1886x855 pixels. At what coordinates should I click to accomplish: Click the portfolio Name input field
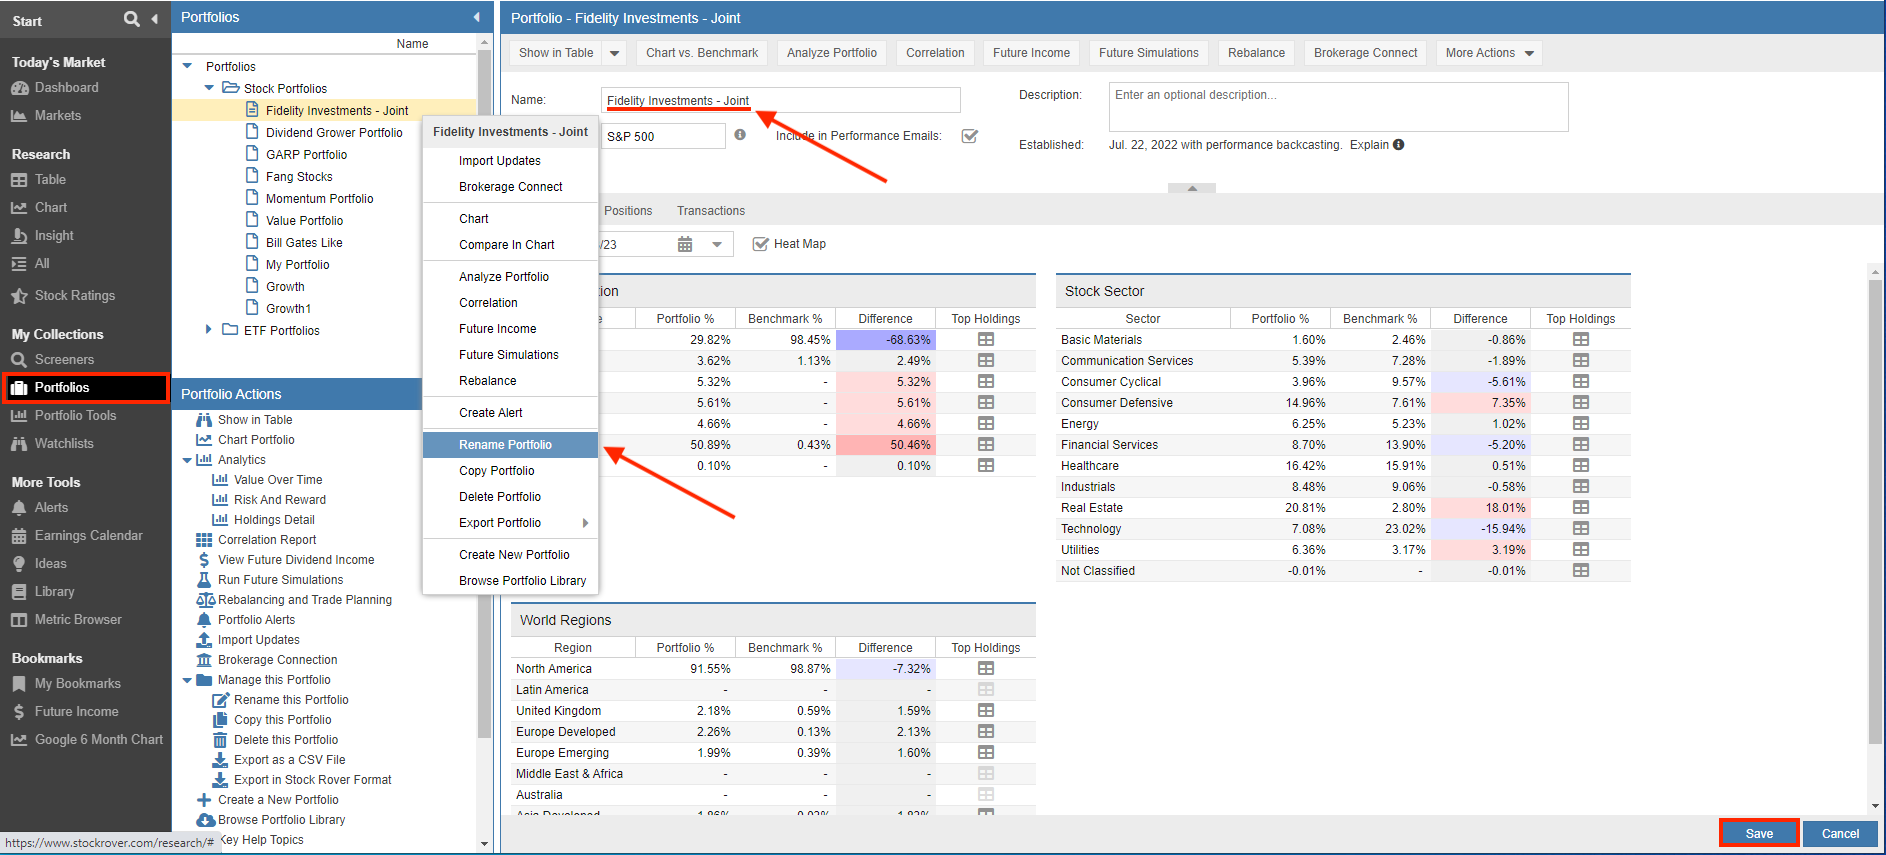click(781, 100)
